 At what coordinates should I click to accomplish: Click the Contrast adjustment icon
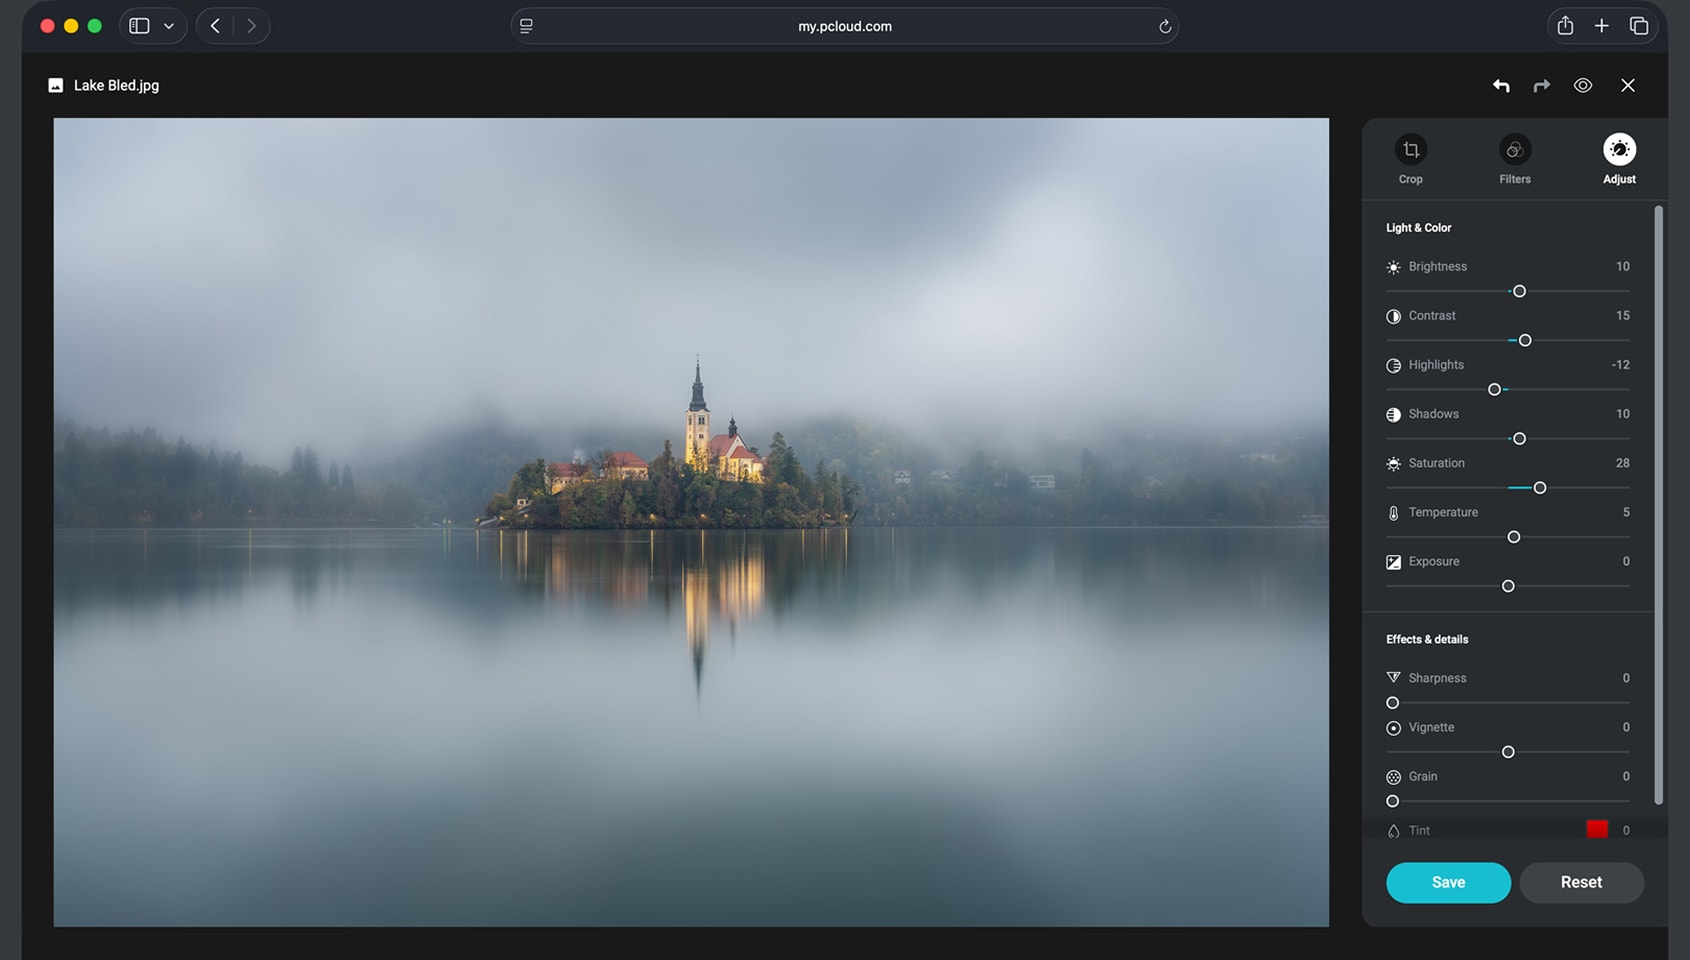tap(1393, 316)
